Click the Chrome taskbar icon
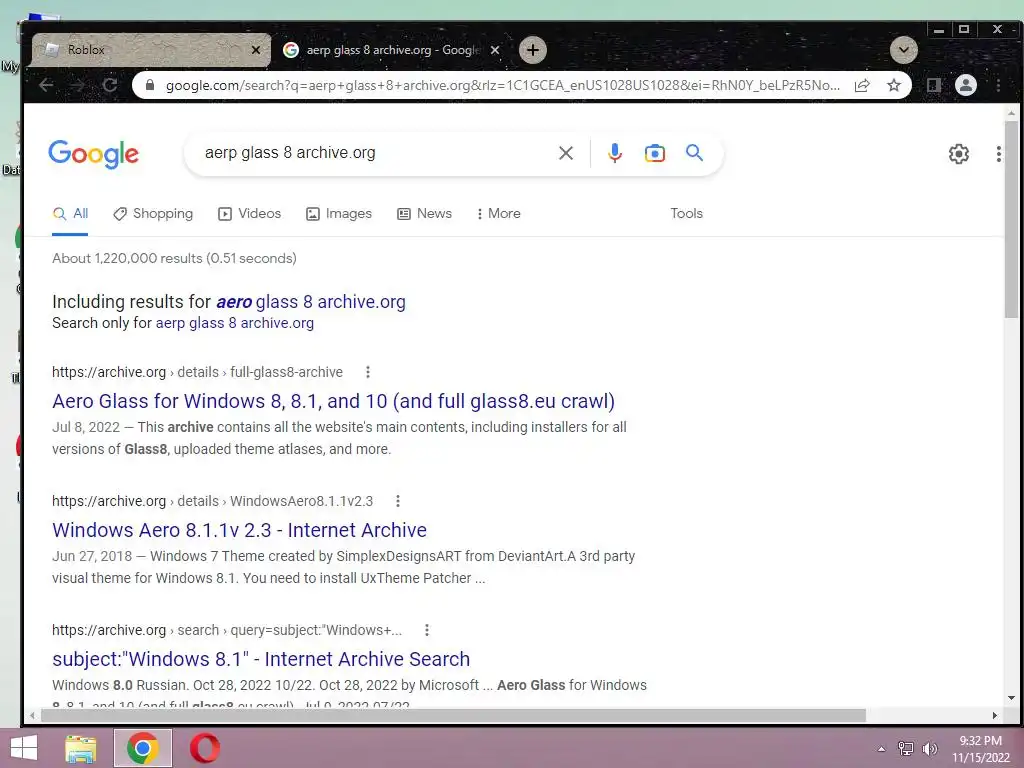The image size is (1024, 768). coord(143,748)
